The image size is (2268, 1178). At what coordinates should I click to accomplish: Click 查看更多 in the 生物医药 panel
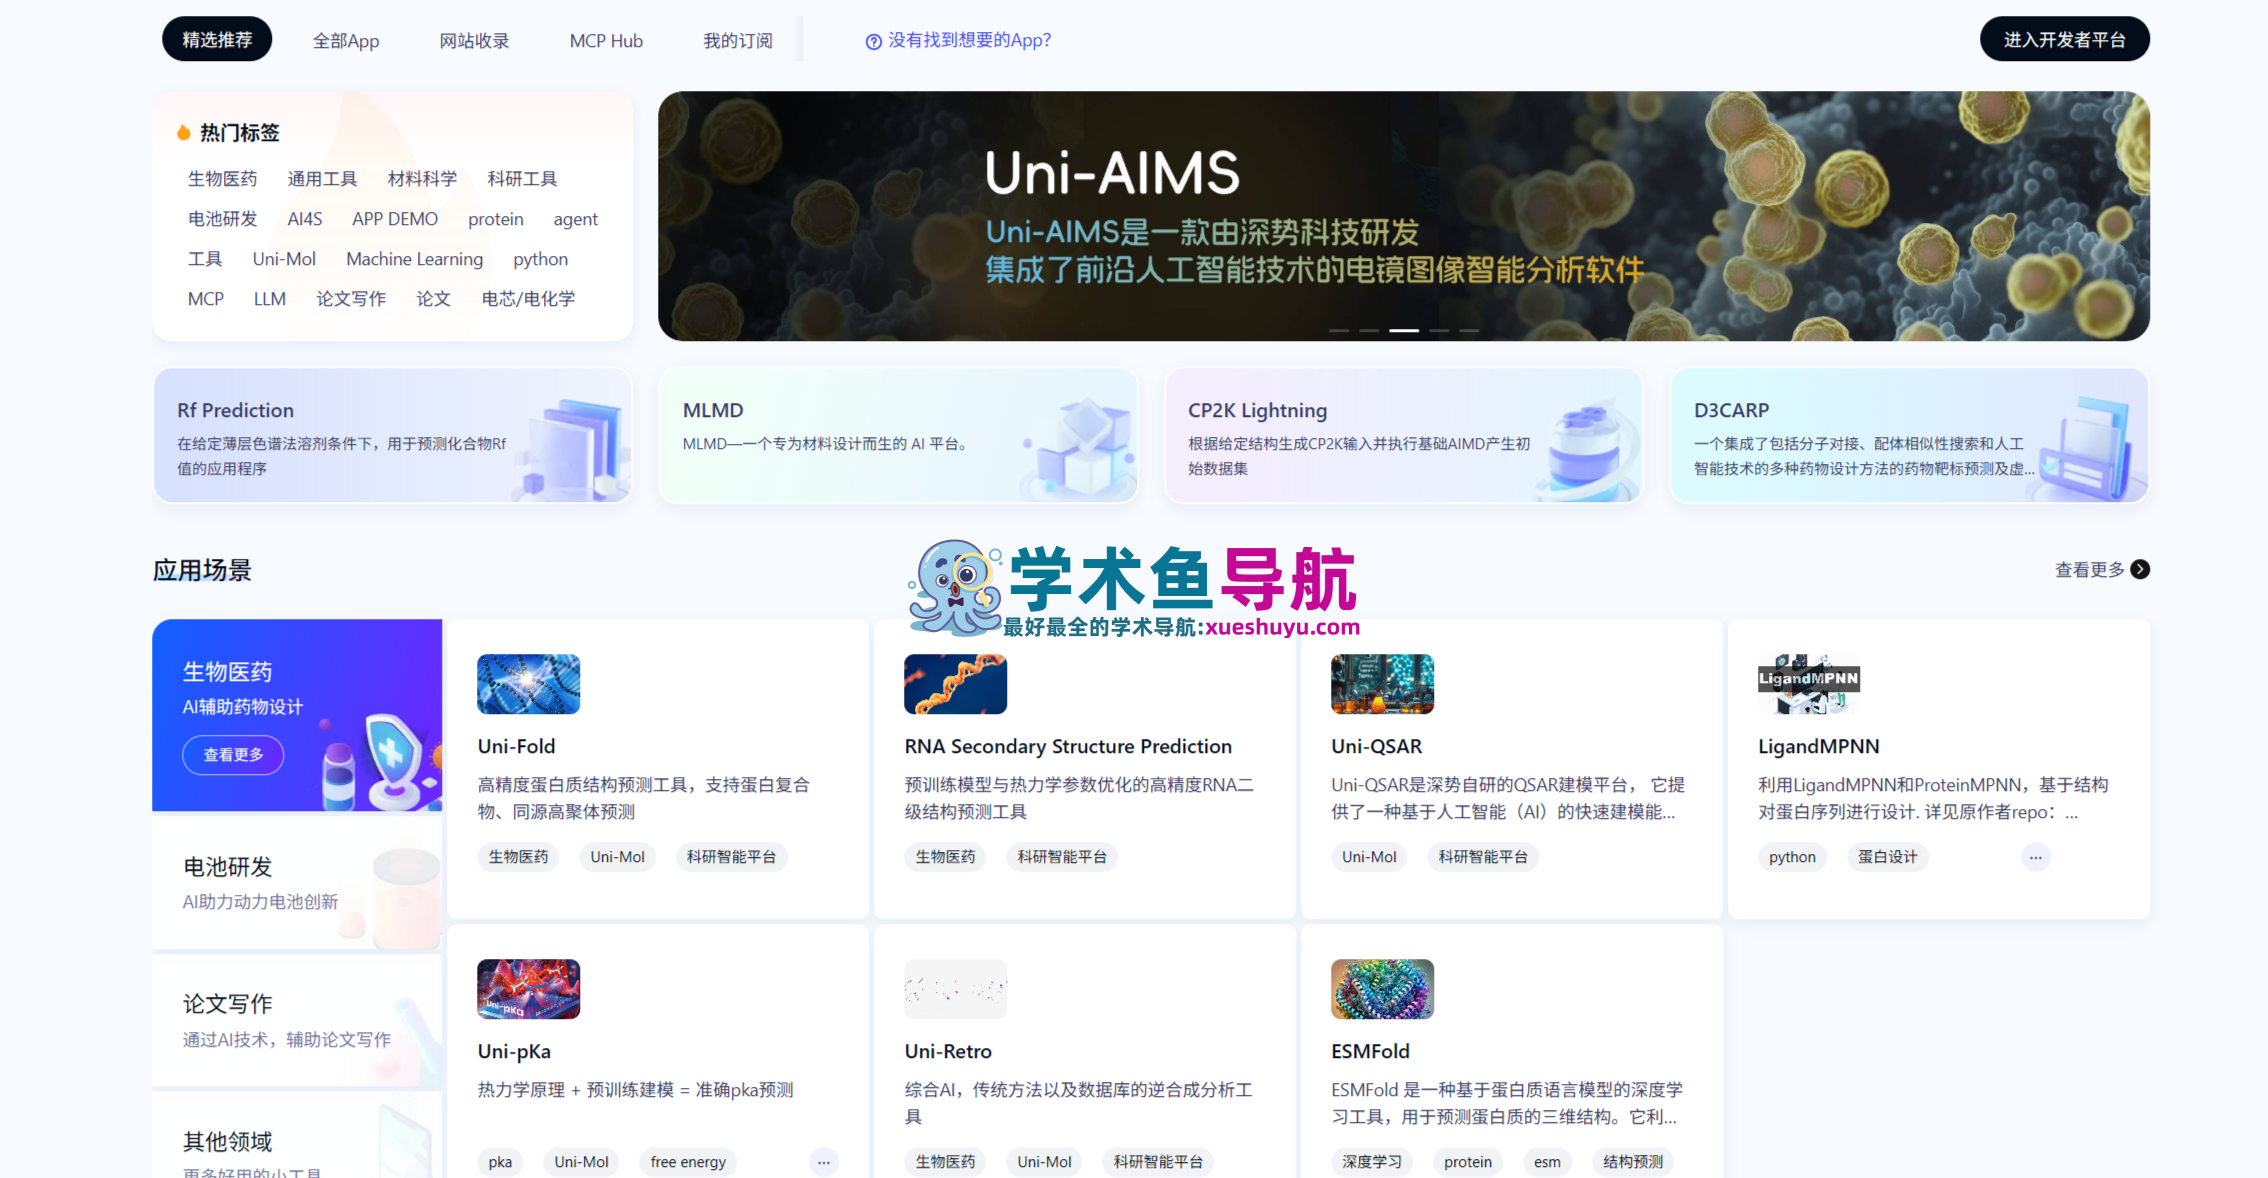pyautogui.click(x=233, y=754)
